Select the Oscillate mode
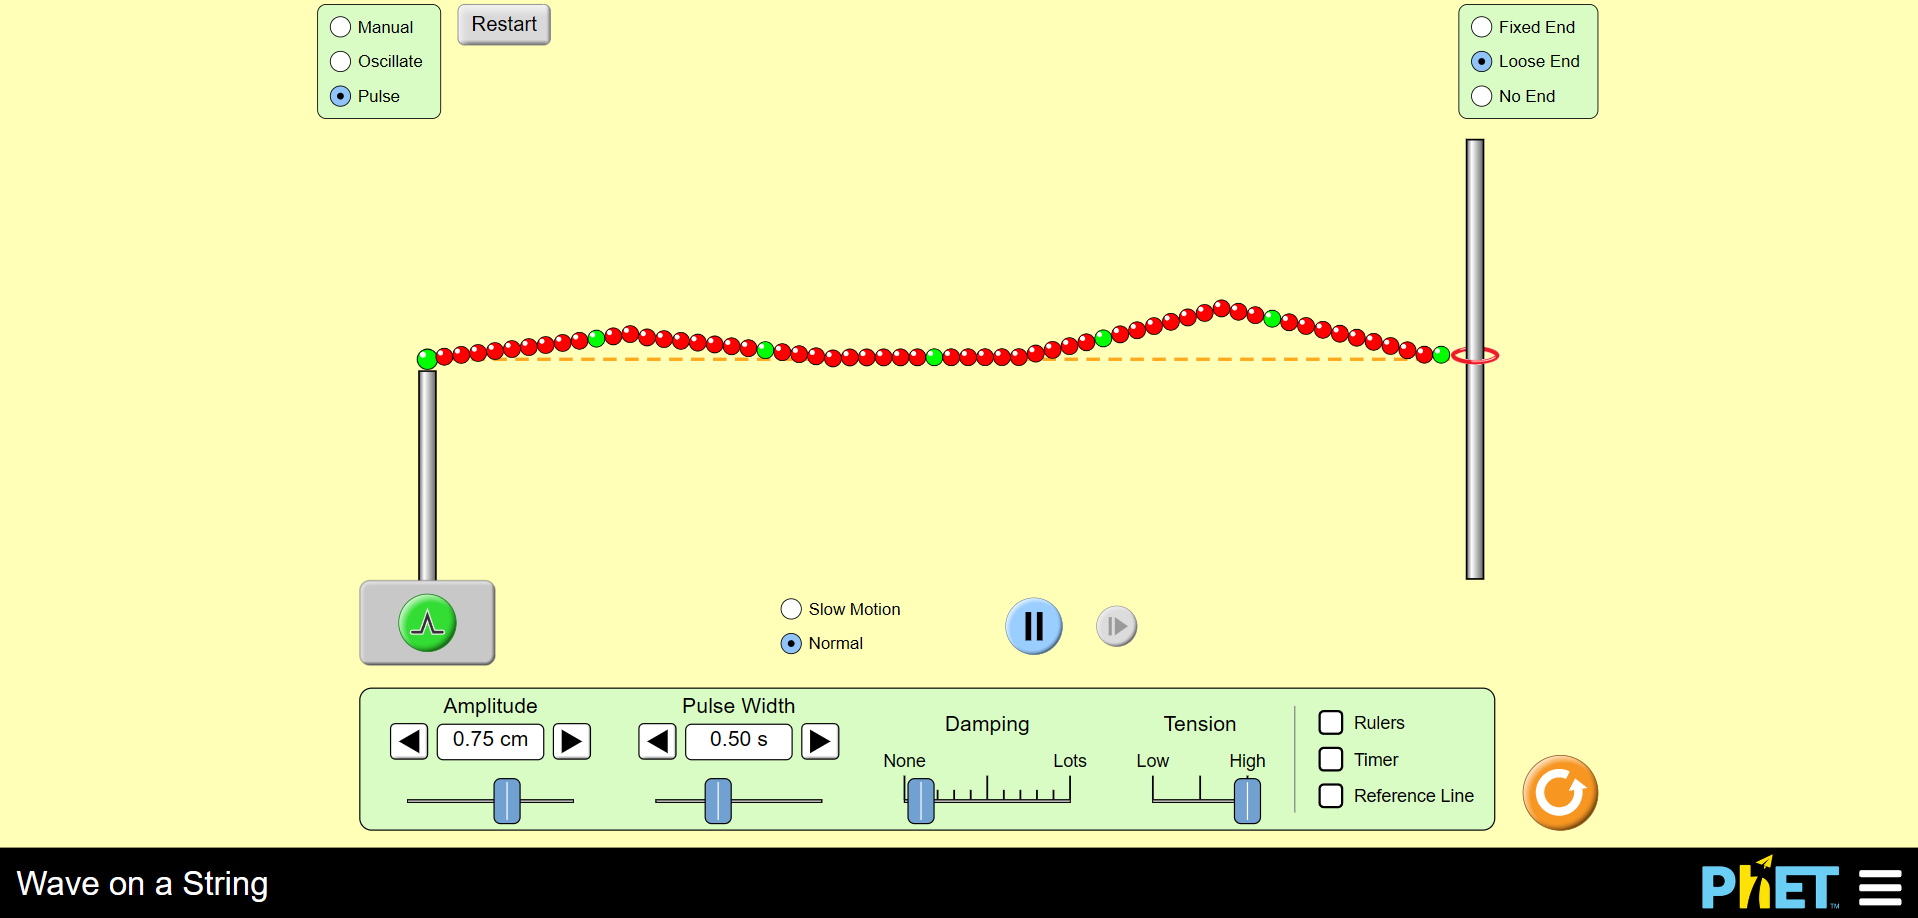 click(340, 61)
